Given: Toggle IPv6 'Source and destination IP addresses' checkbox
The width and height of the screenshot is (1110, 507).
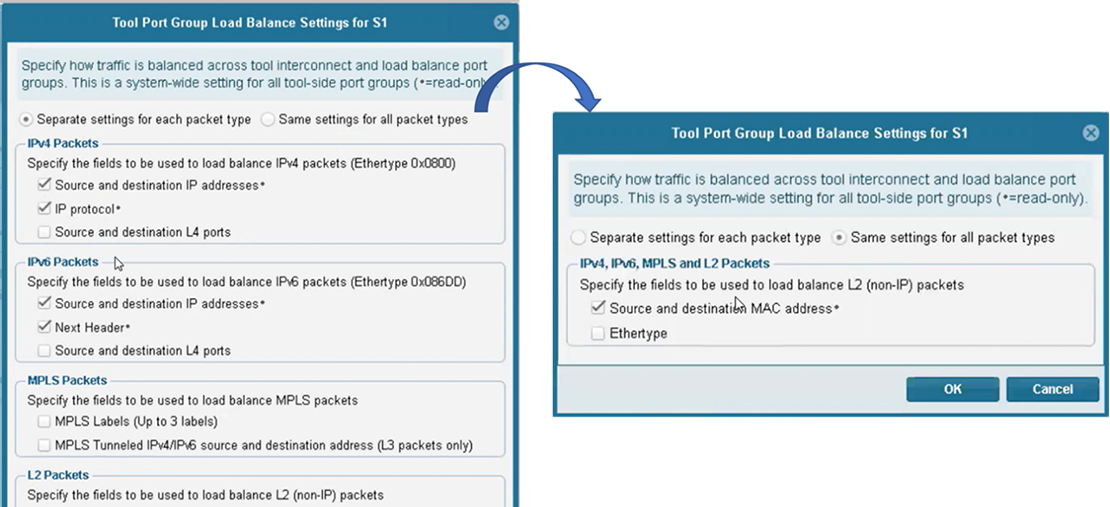Looking at the screenshot, I should (44, 303).
